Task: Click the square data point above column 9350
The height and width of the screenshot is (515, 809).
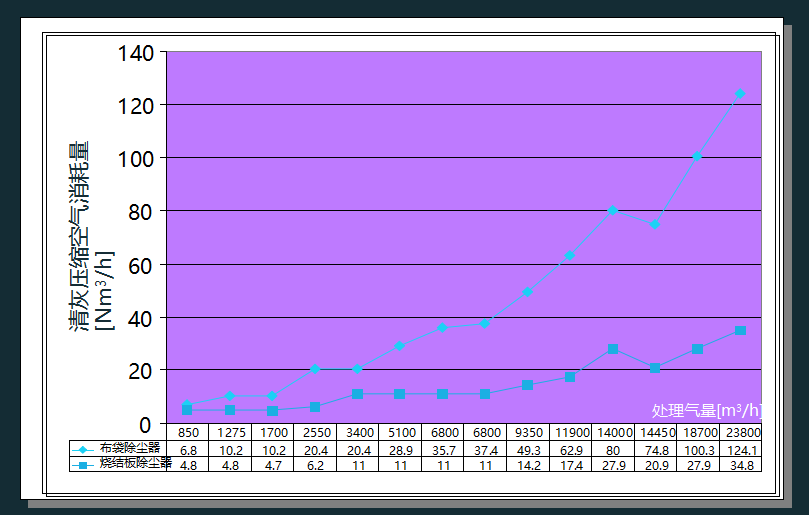Action: 527,385
